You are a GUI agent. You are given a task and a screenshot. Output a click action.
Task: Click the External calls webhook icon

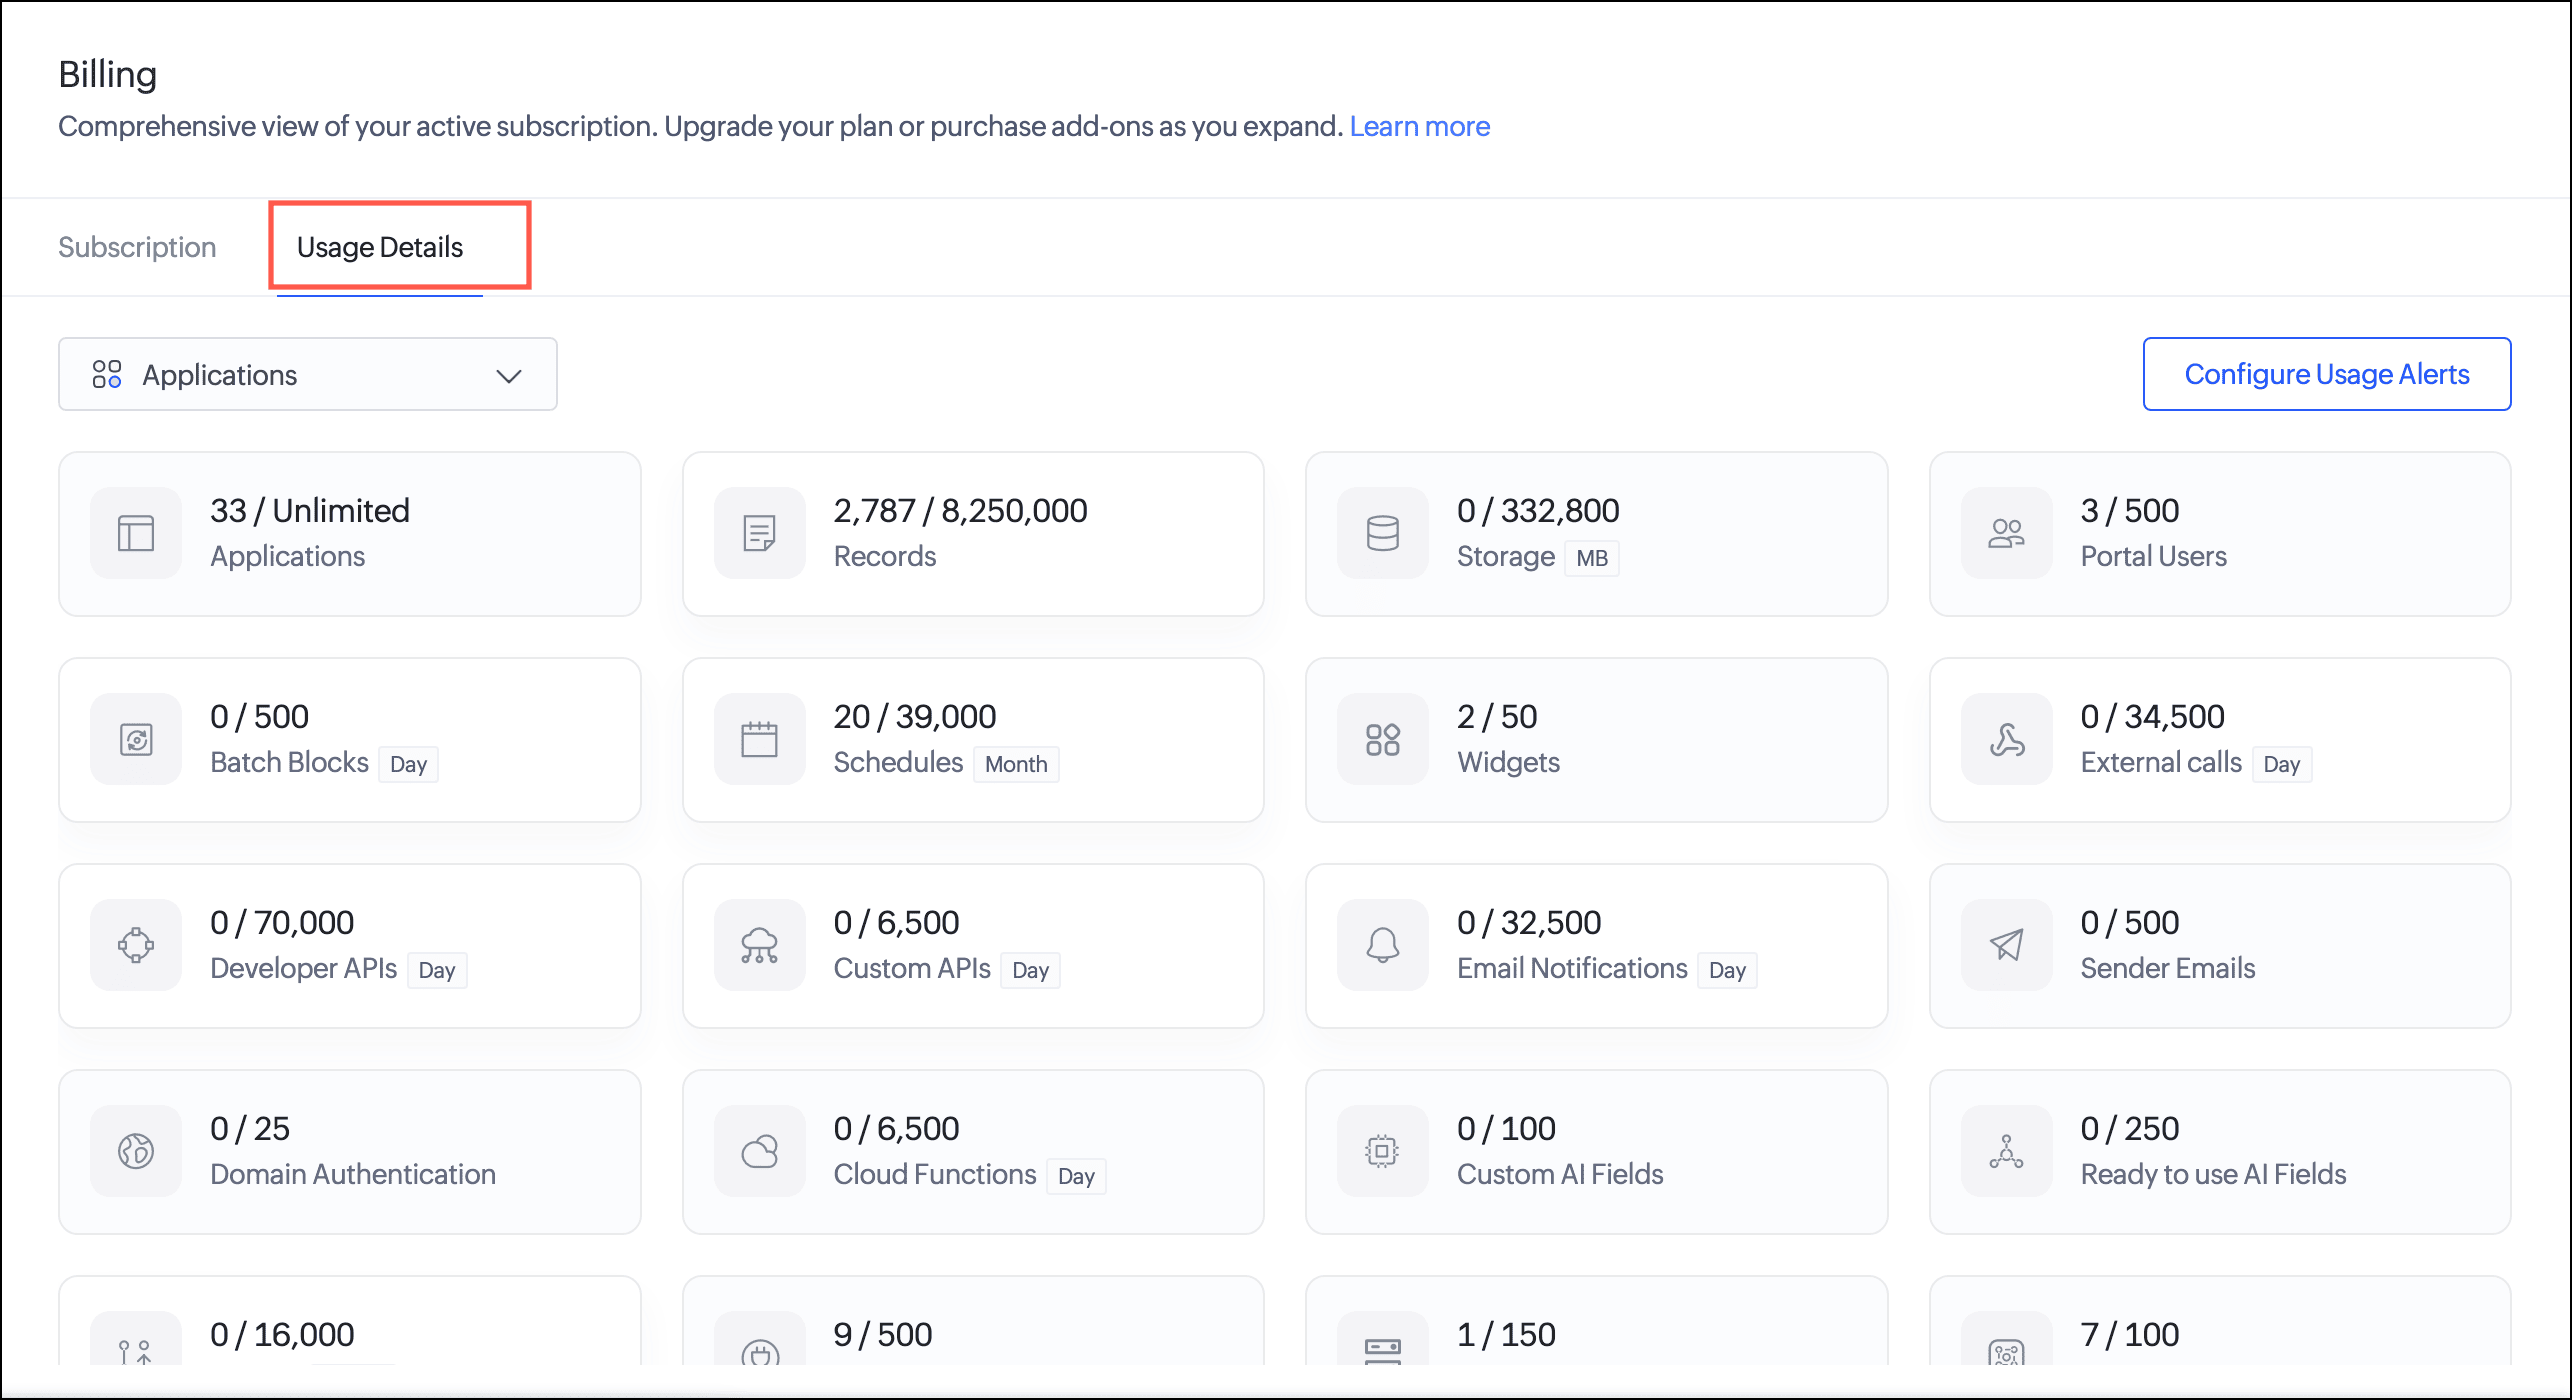2006,739
